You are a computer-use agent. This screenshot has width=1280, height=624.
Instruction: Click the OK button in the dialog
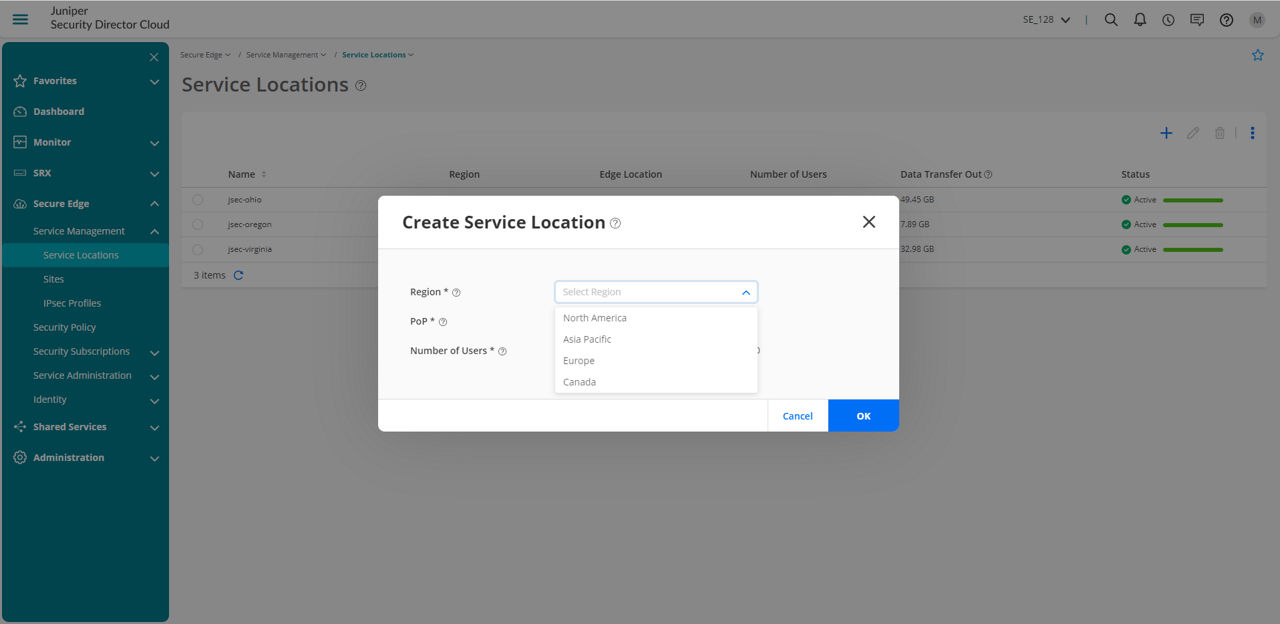point(863,415)
